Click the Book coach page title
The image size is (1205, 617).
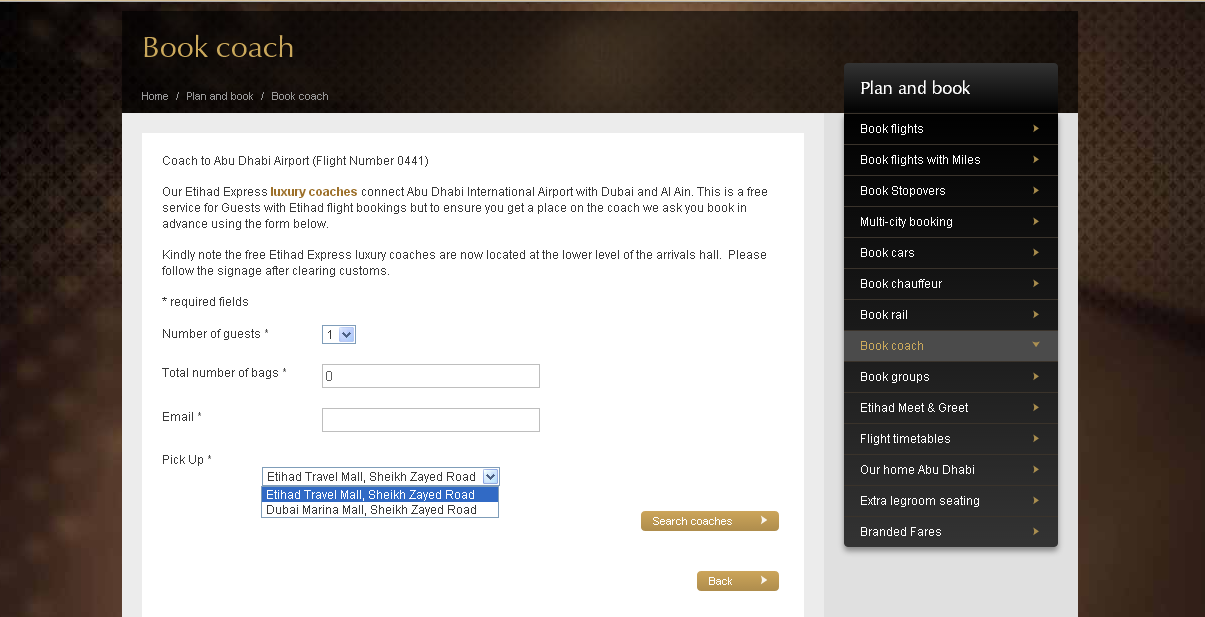[x=218, y=47]
